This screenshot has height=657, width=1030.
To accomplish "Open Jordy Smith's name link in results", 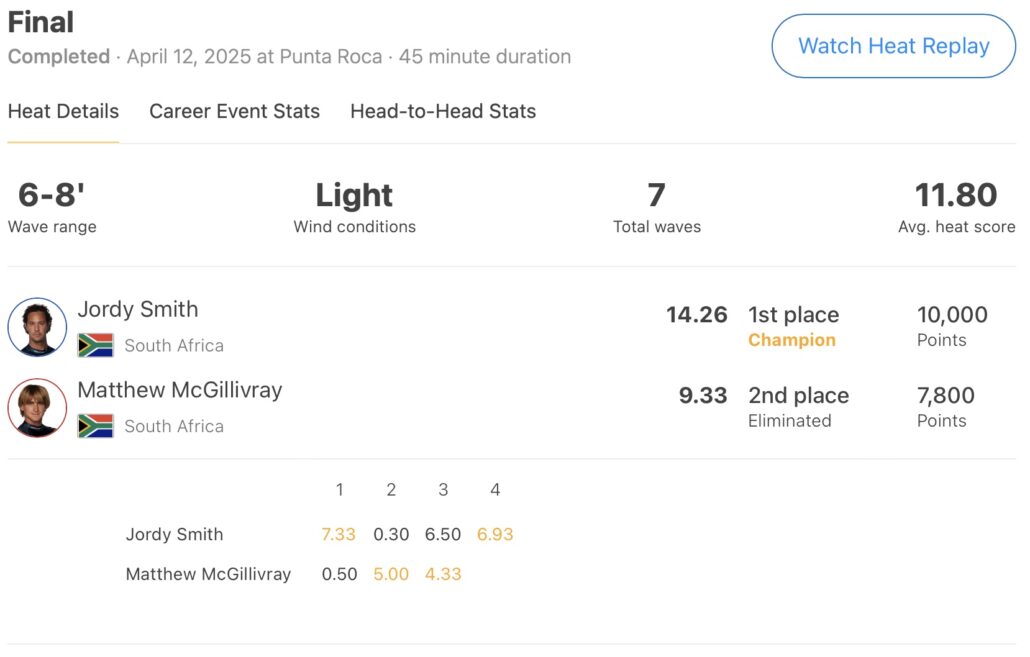I will [138, 309].
